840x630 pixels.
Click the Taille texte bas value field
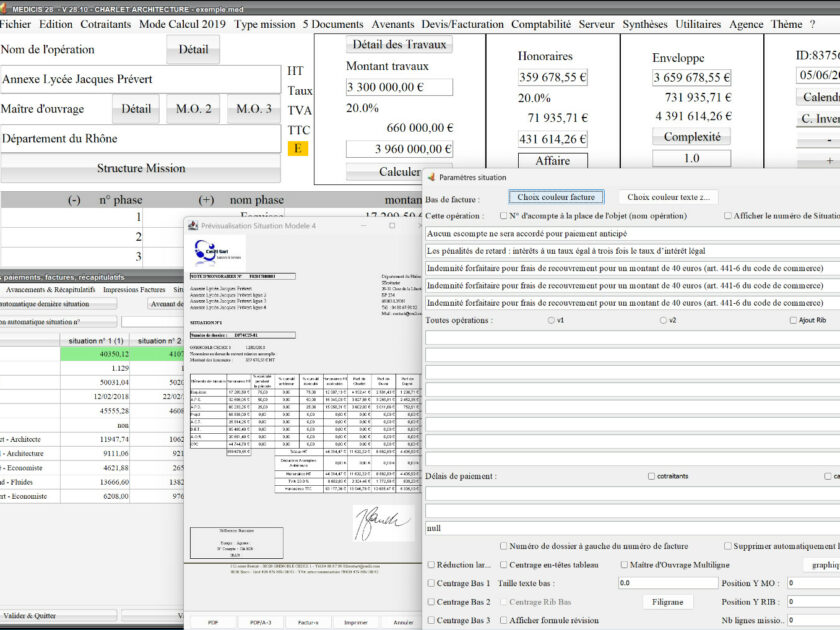[x=668, y=583]
